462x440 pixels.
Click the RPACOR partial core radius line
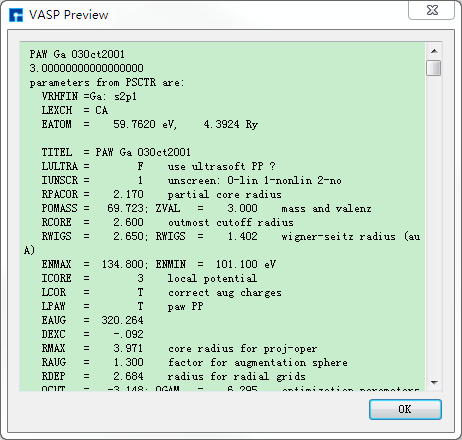click(x=161, y=194)
